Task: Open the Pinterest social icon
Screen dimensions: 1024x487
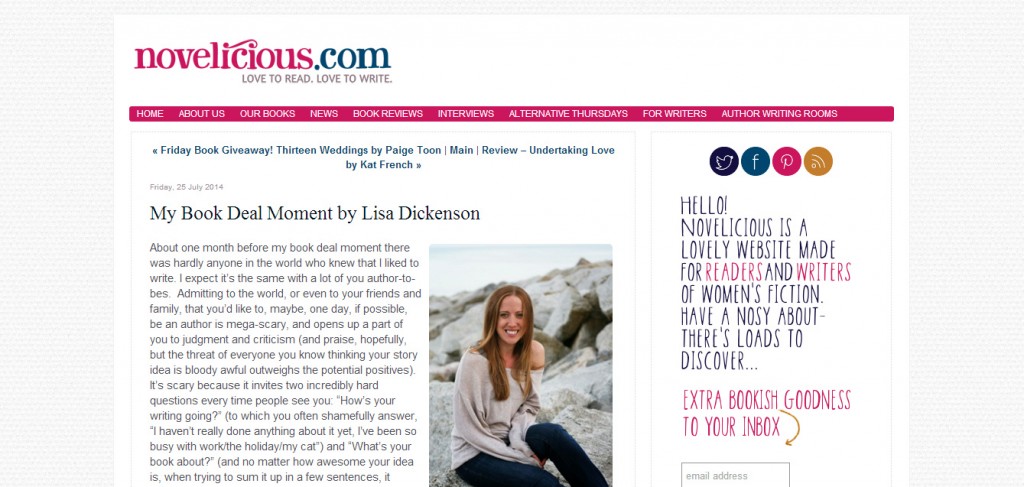Action: tap(786, 161)
